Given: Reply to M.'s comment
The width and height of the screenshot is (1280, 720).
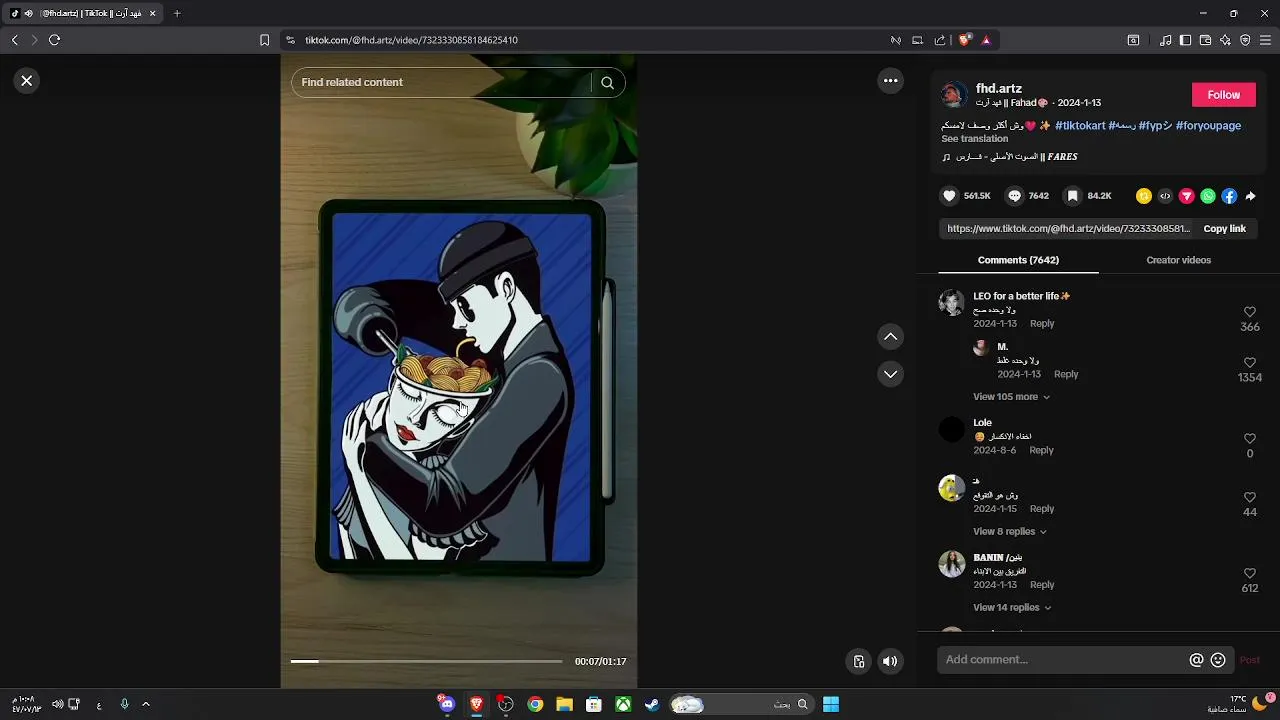Looking at the screenshot, I should point(1066,374).
